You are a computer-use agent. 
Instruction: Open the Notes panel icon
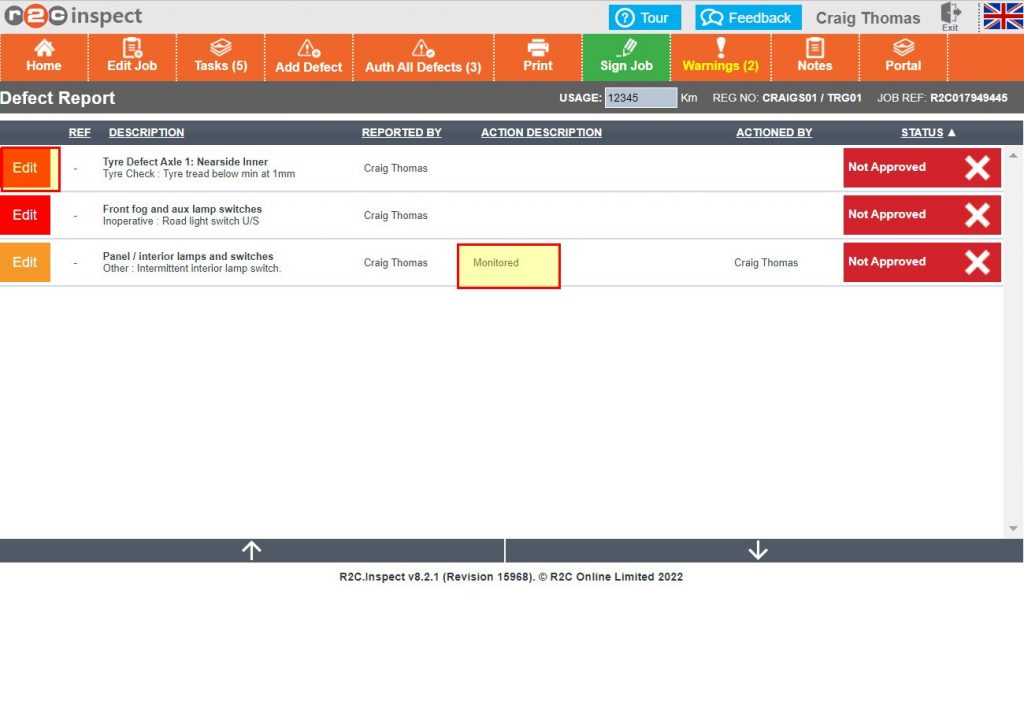[x=815, y=57]
